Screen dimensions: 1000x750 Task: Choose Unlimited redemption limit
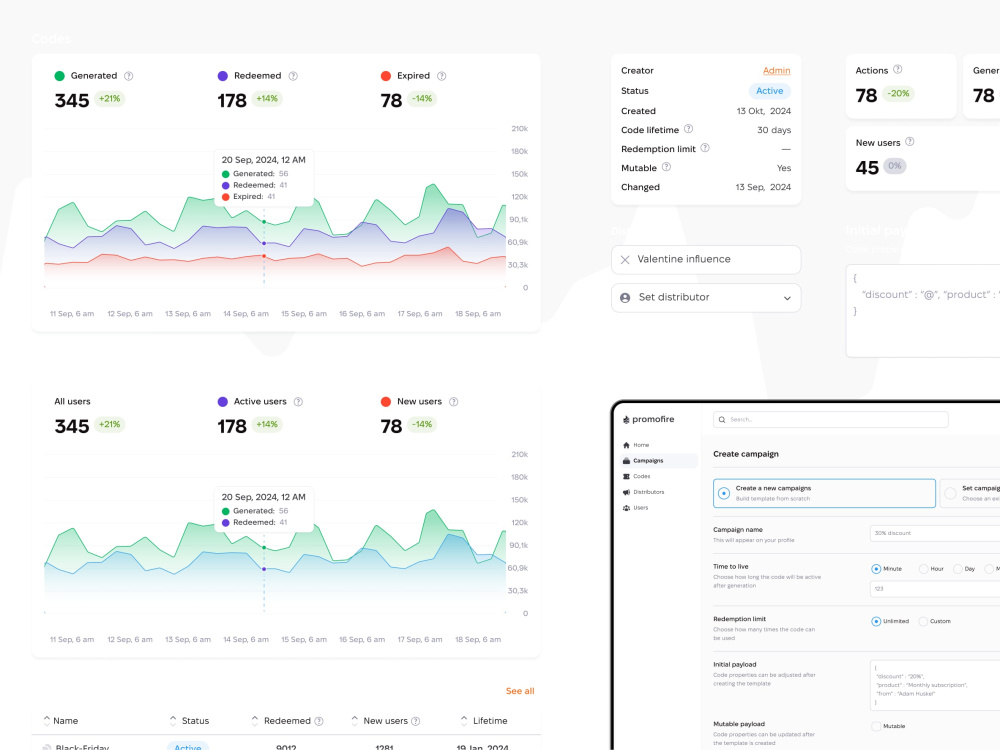coord(876,621)
